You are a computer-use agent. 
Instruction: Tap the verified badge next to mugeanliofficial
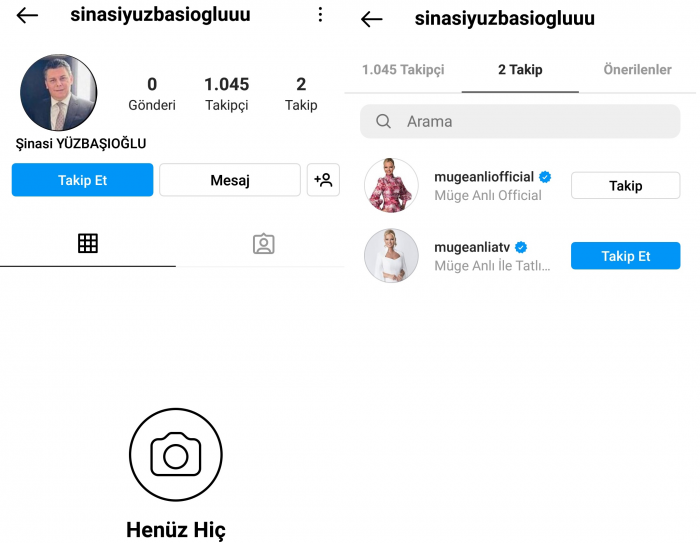[x=545, y=177]
